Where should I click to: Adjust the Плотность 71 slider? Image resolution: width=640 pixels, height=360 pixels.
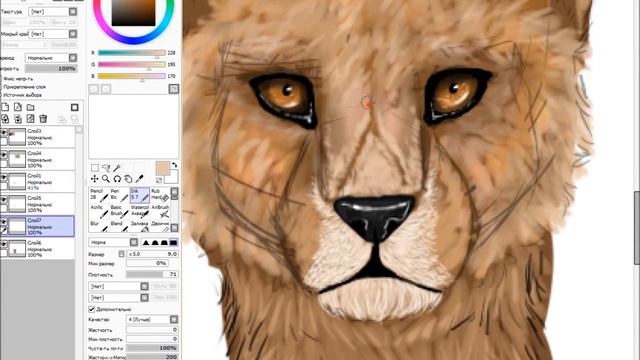point(152,275)
